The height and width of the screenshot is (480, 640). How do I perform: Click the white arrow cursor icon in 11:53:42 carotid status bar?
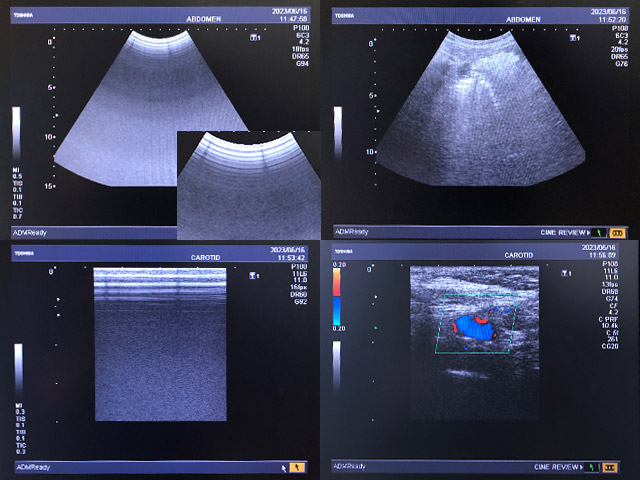(284, 468)
